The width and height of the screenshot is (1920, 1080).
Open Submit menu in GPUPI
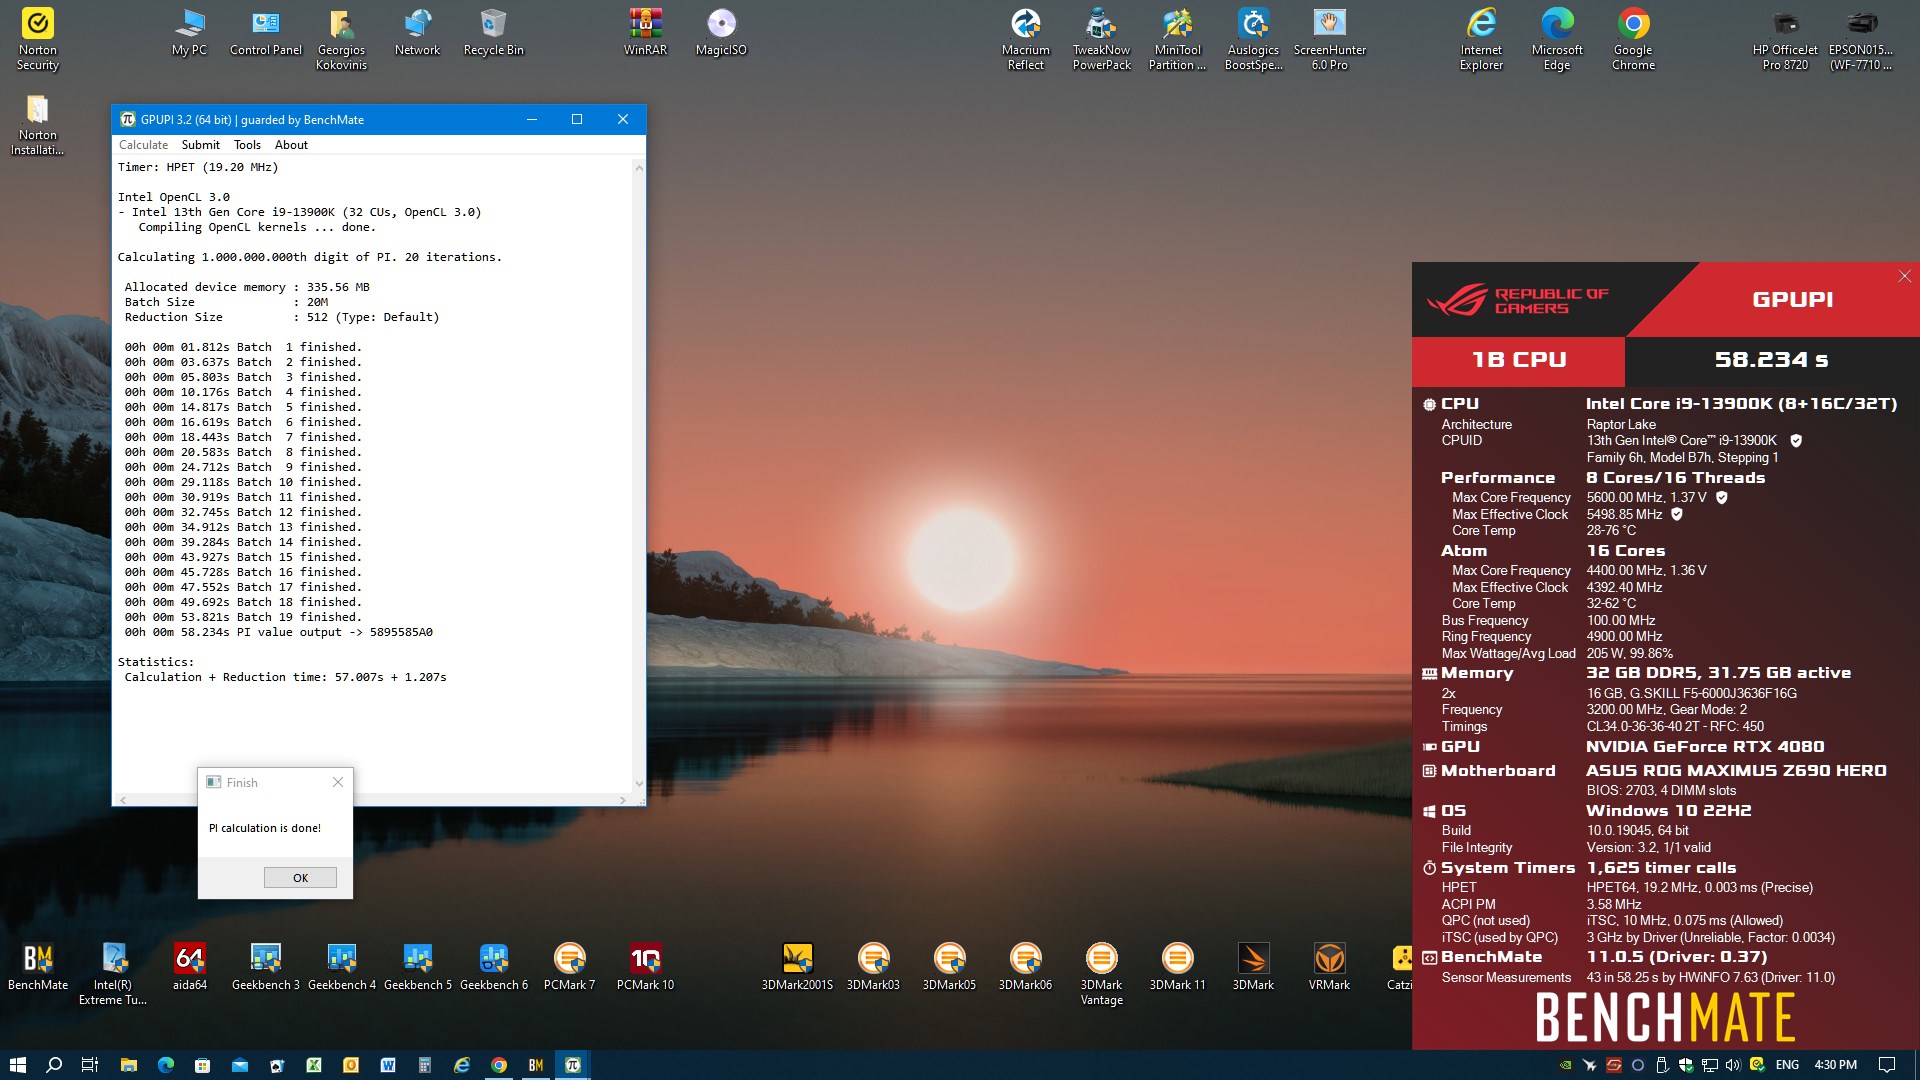(201, 145)
